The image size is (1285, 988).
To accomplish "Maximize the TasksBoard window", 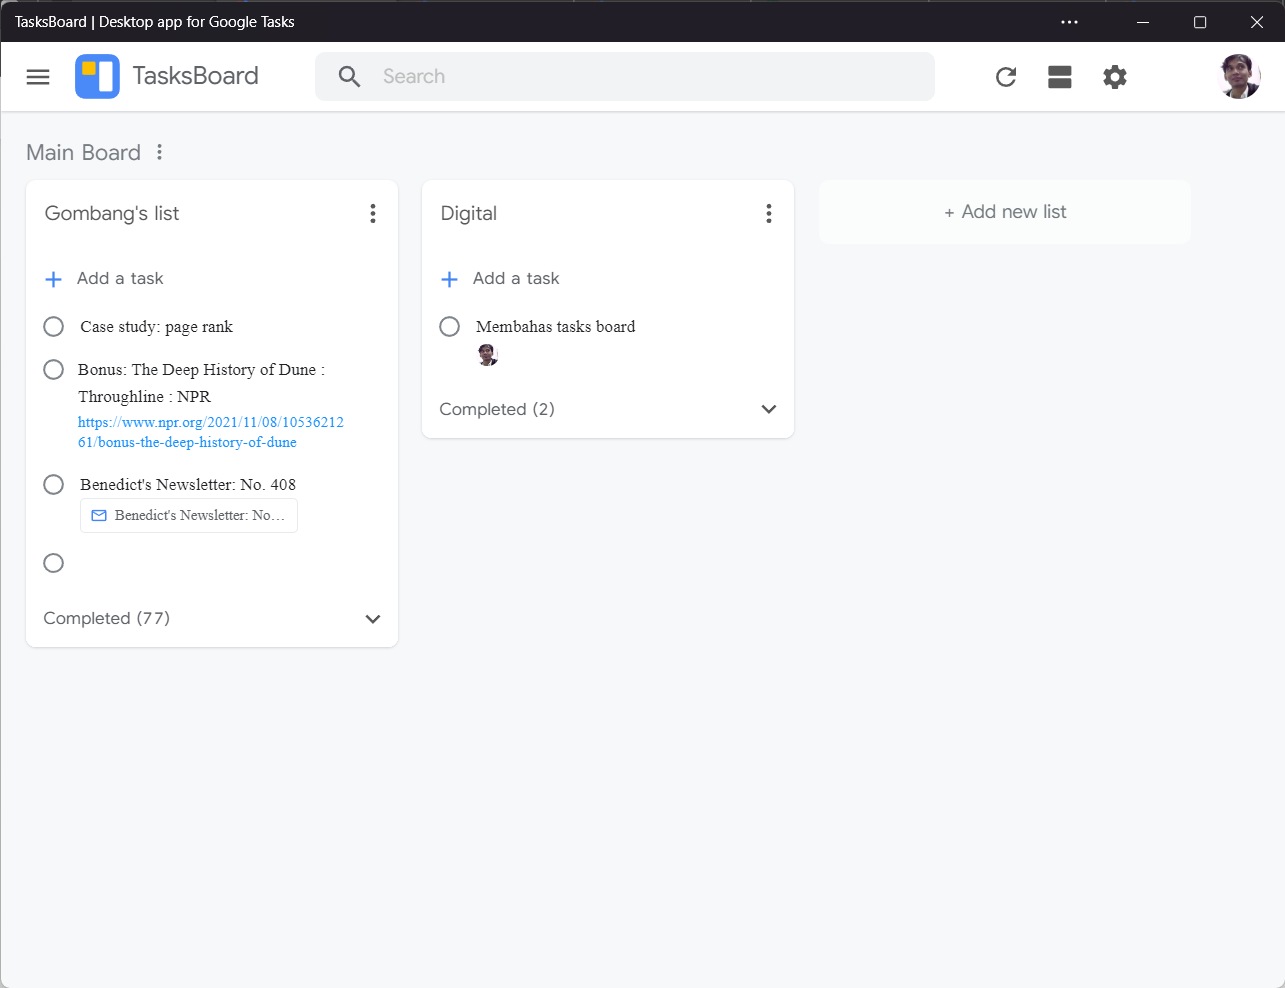I will click(1200, 22).
